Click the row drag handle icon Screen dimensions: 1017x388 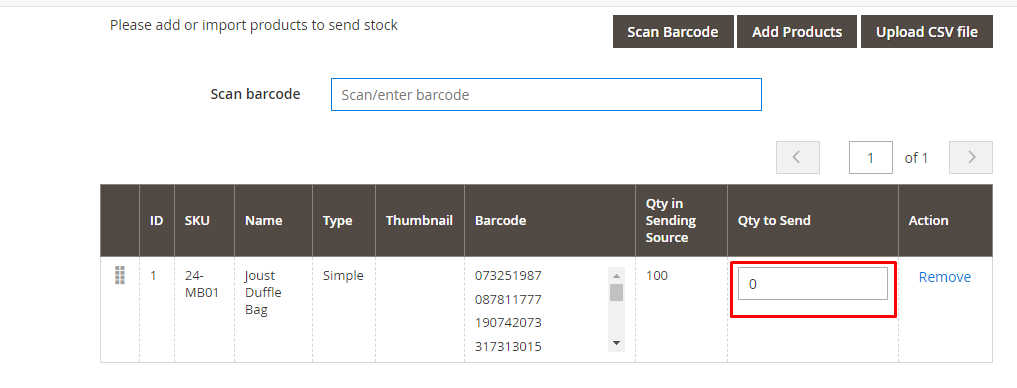(119, 275)
